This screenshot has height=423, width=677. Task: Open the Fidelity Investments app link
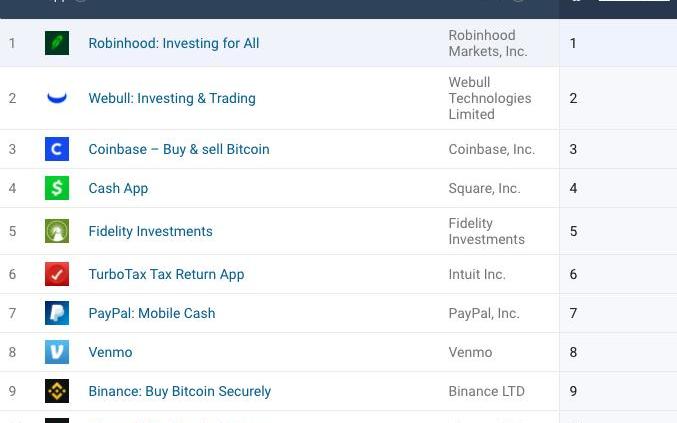pos(150,231)
